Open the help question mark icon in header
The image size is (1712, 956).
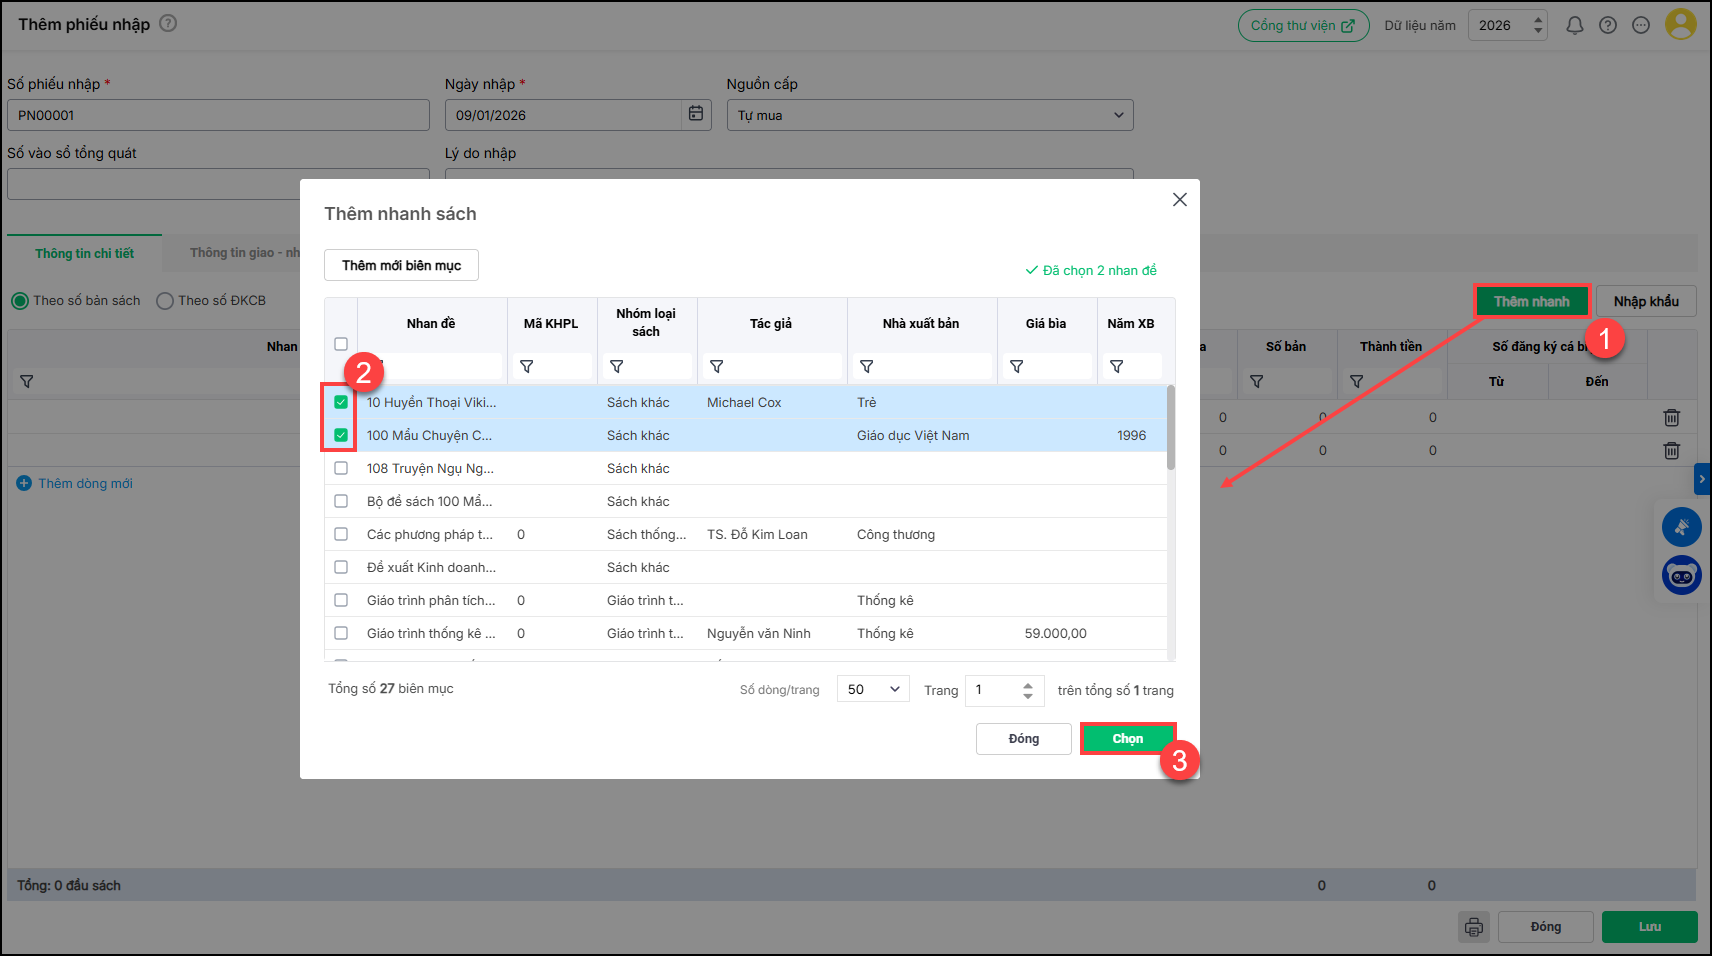coord(1608,25)
